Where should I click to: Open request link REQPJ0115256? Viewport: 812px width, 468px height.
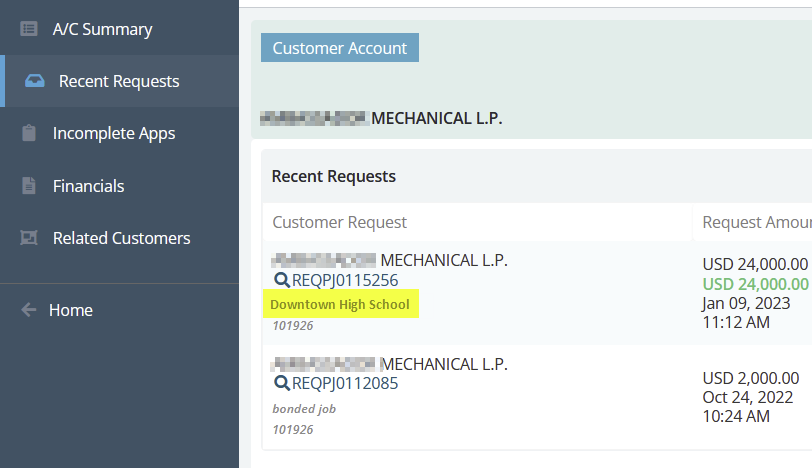coord(345,280)
